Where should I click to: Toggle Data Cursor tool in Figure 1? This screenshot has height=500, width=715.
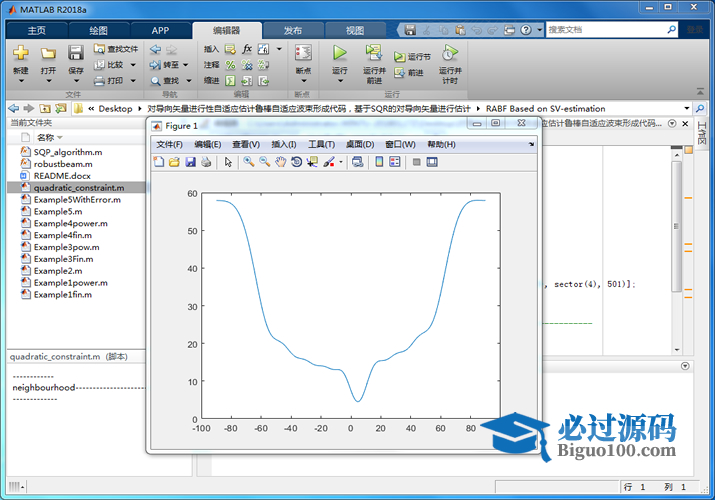[x=312, y=162]
